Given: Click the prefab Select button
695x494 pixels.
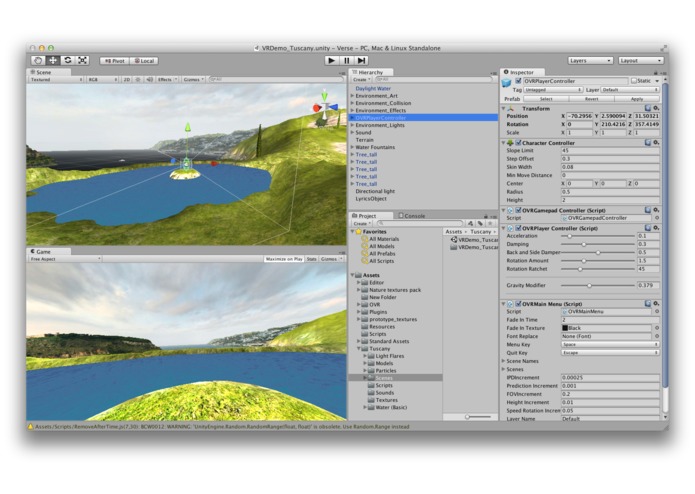Looking at the screenshot, I should pyautogui.click(x=546, y=99).
